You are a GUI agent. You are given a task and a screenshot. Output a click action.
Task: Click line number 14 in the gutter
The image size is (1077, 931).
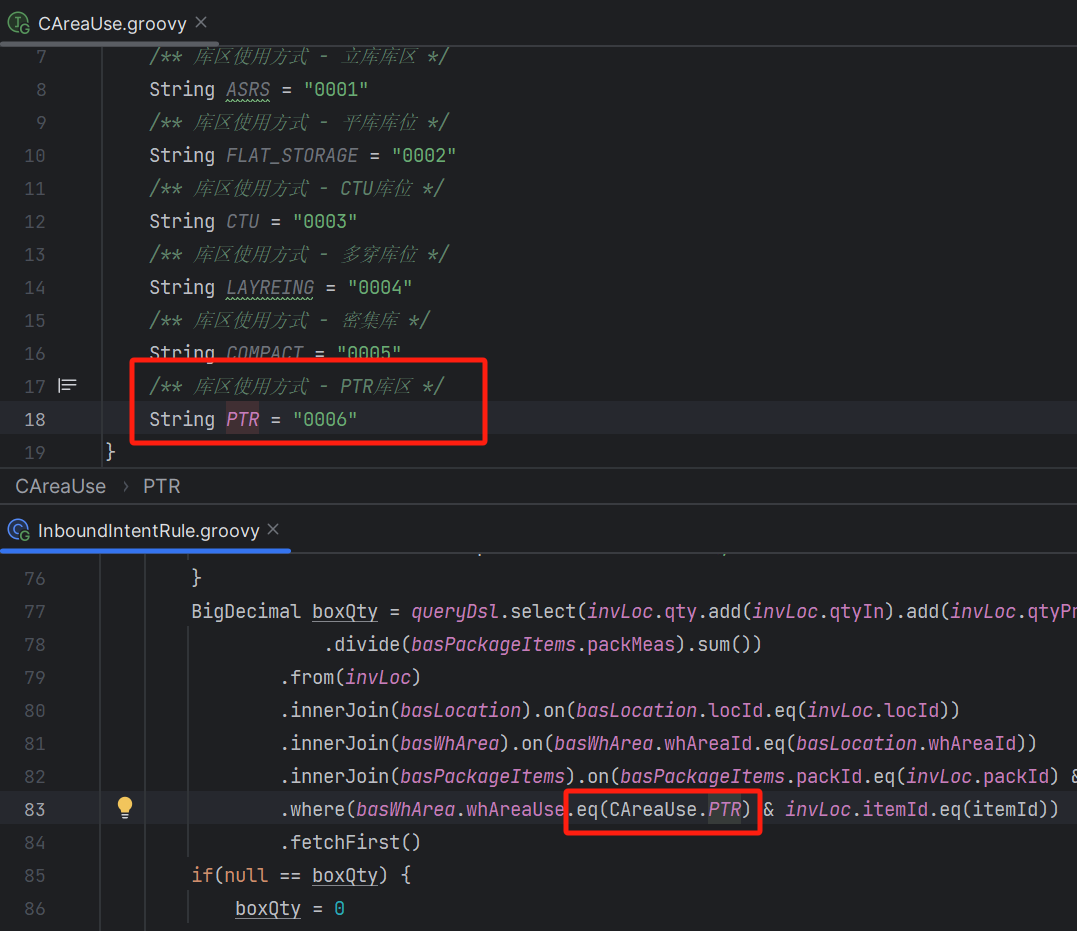tap(35, 287)
